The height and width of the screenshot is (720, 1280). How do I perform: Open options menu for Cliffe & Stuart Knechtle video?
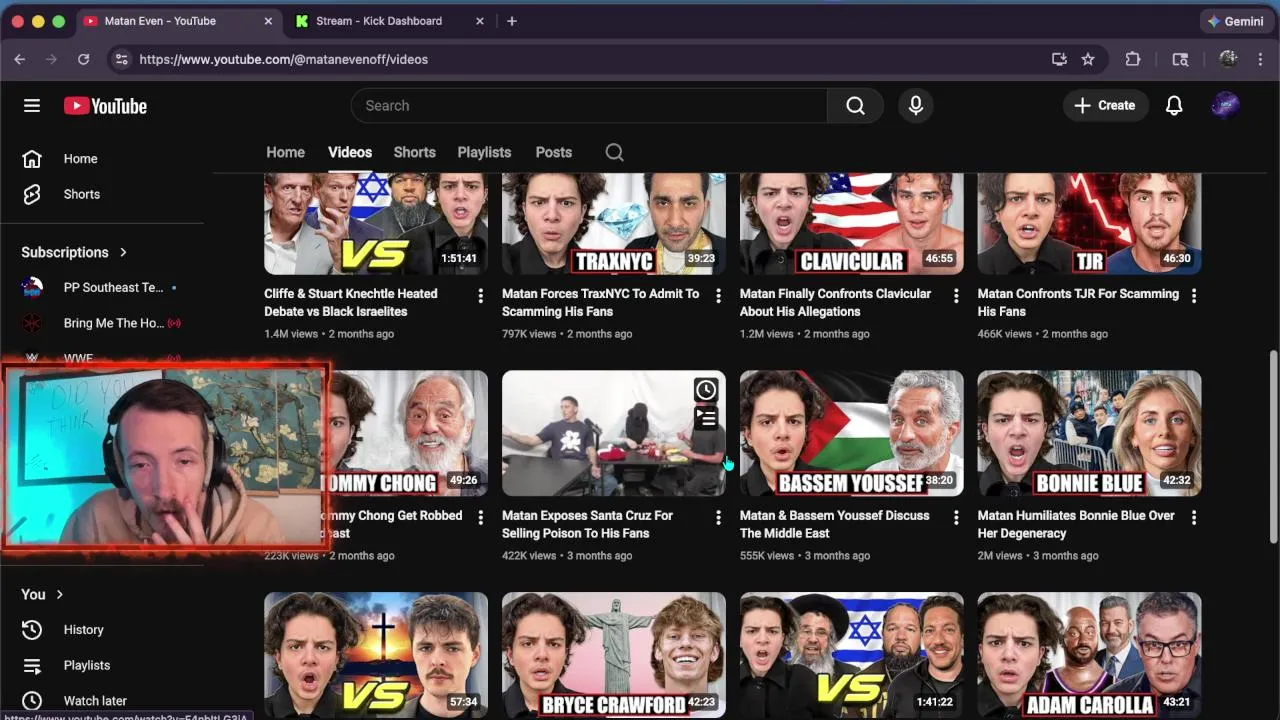click(x=480, y=296)
